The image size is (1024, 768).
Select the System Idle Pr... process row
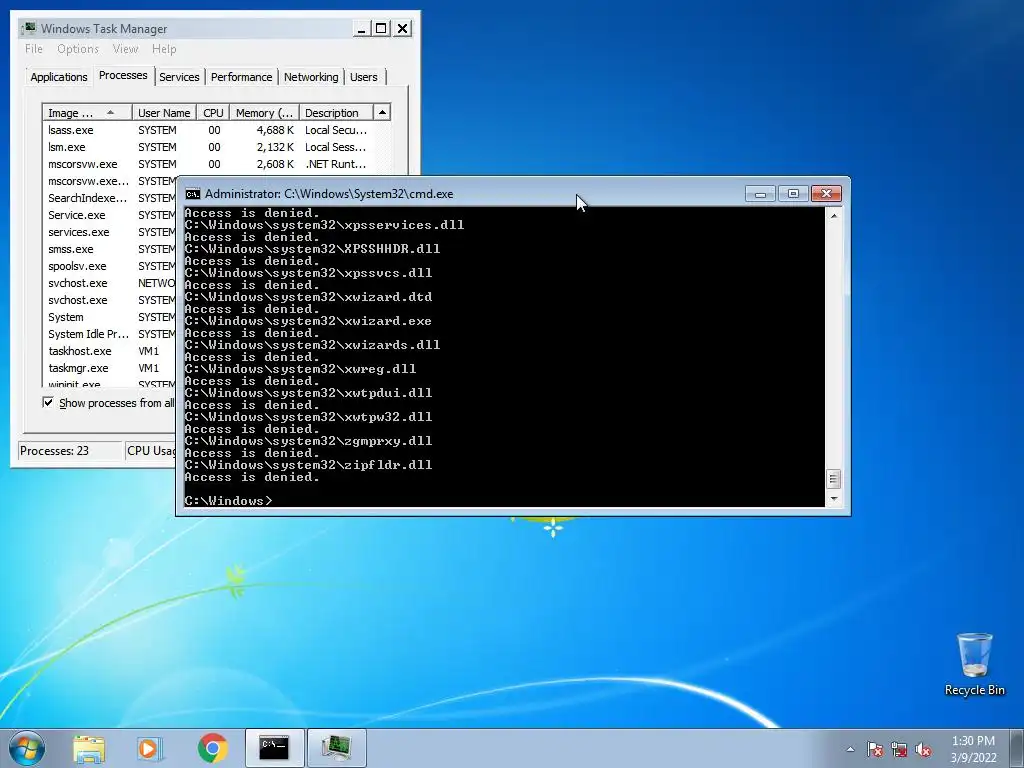pos(110,334)
